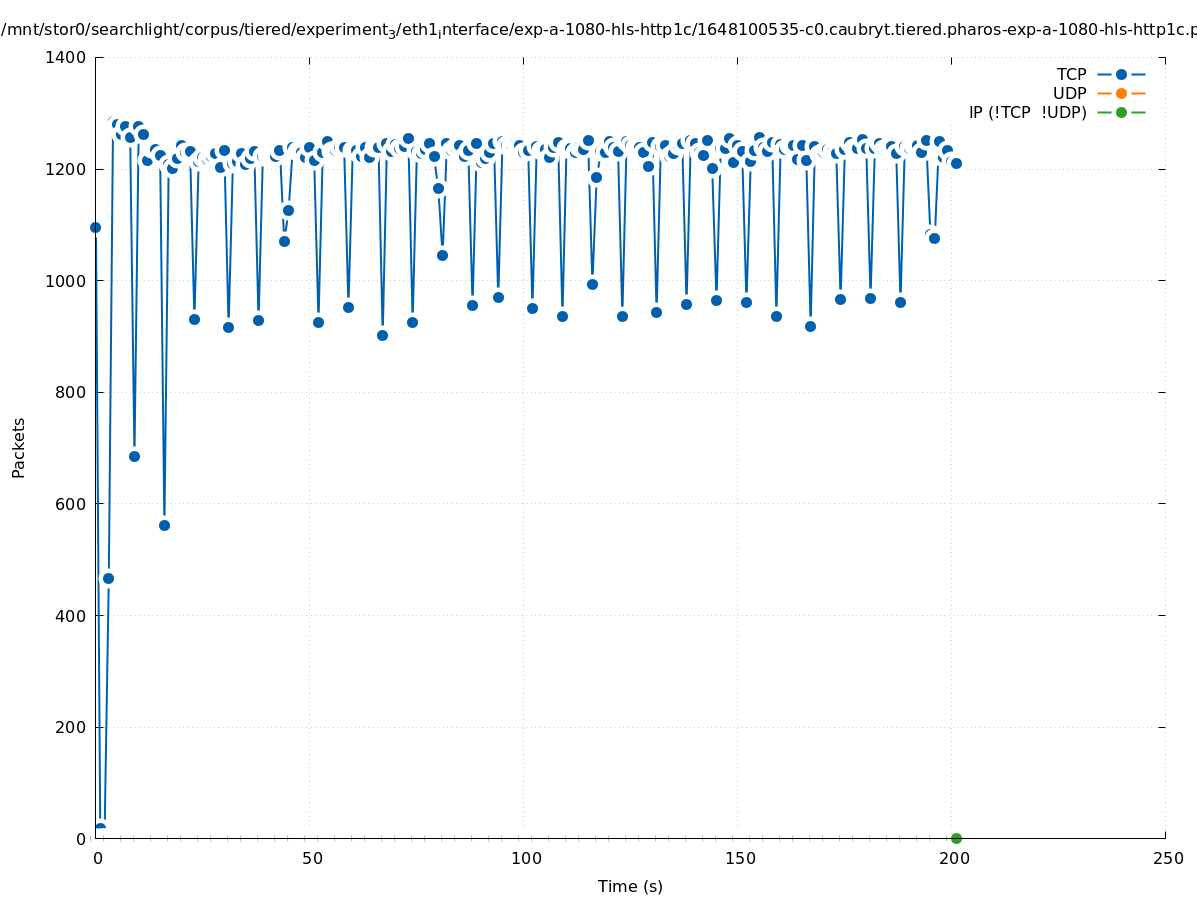
Task: Click the blue TCP legend marker
Action: (1121, 74)
